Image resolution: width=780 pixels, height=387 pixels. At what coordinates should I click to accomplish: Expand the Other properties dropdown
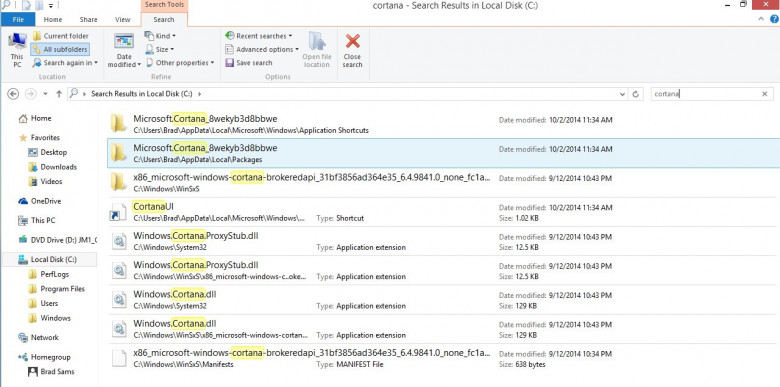tap(180, 63)
